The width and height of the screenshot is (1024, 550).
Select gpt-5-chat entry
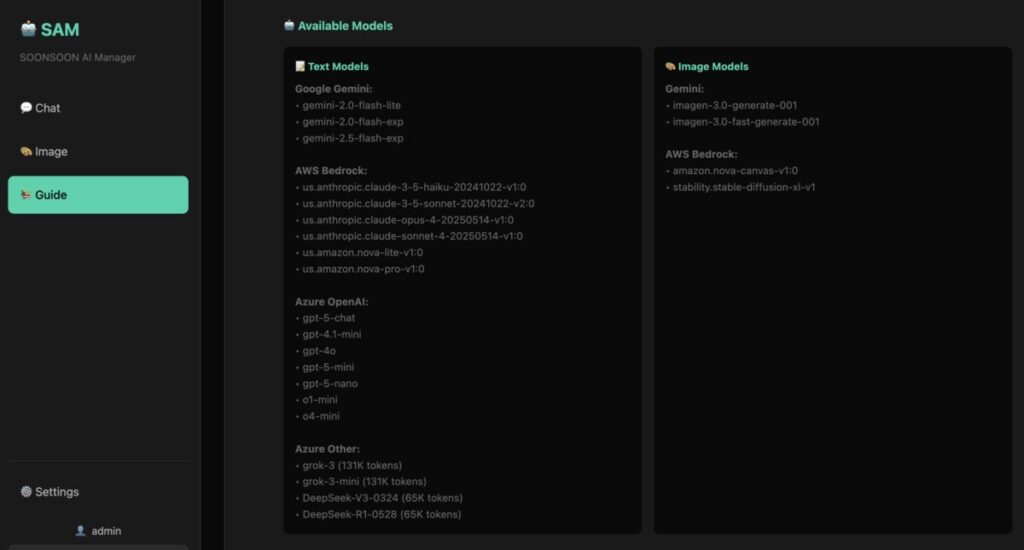pos(328,318)
